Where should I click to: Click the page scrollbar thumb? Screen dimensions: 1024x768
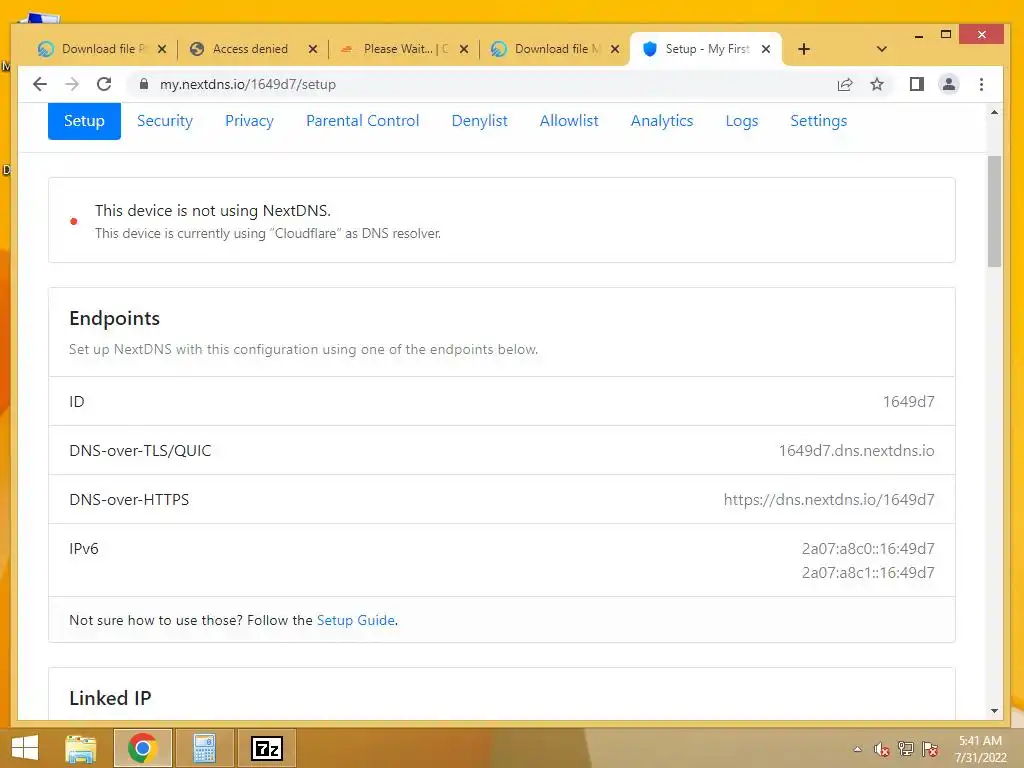pos(994,211)
